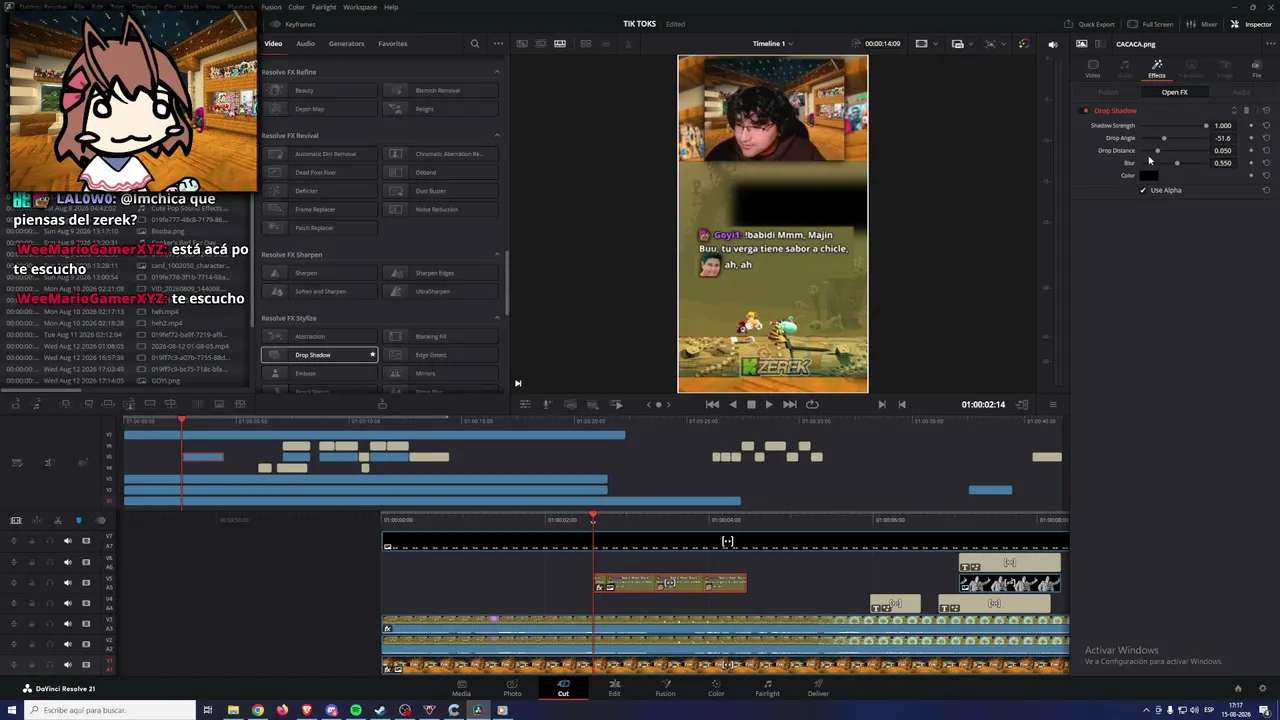The image size is (1280, 720).
Task: Select the Drop Shadow effect in Resolve FX Stylize
Action: [x=320, y=355]
